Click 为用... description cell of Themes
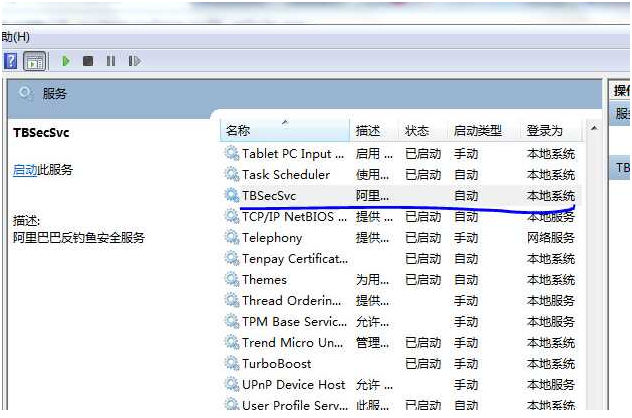Viewport: 632px width, 418px height. pos(372,280)
